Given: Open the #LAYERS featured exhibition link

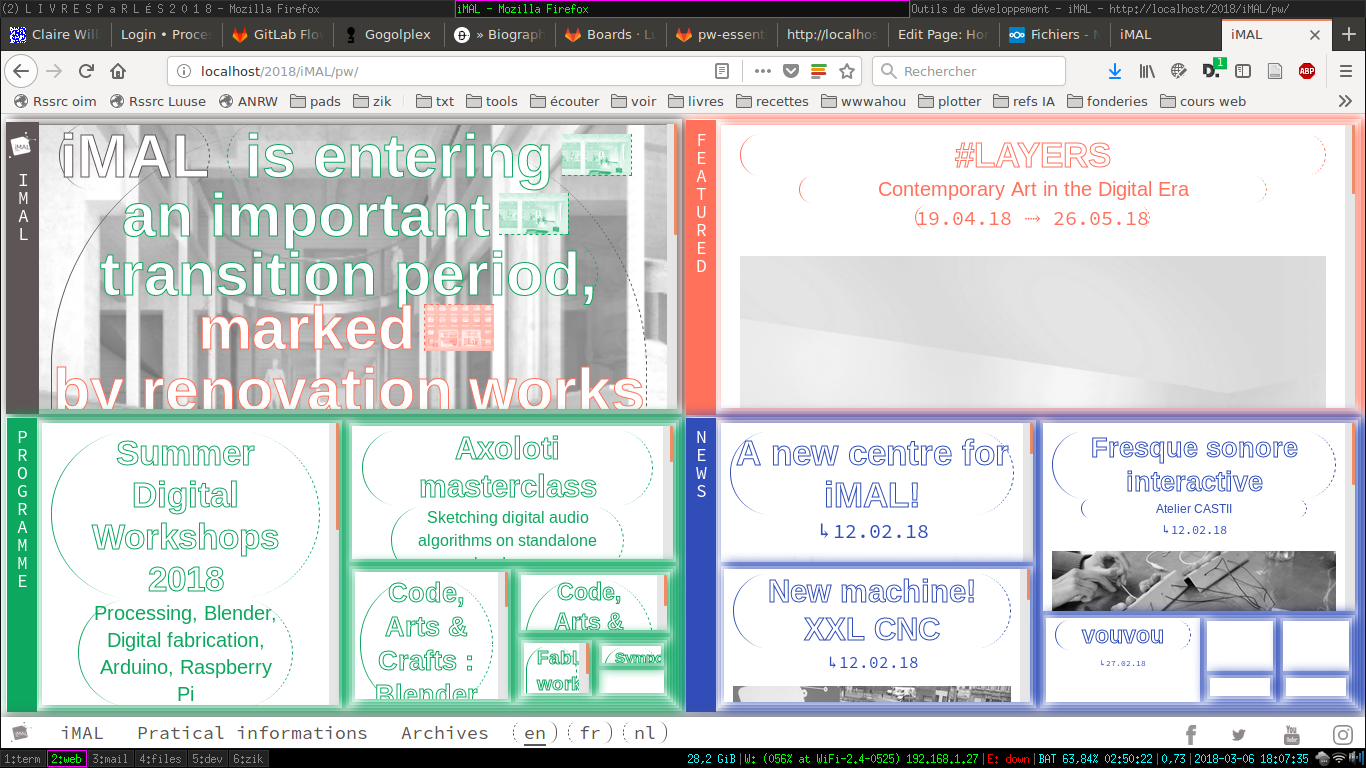Looking at the screenshot, I should [x=1032, y=156].
